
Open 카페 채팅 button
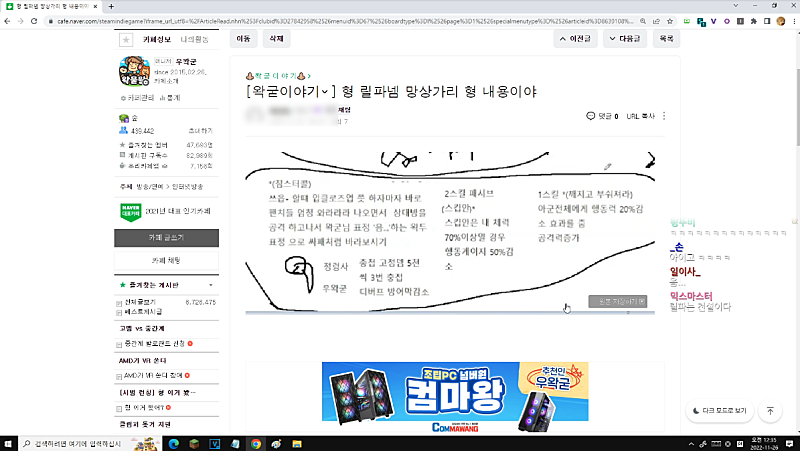(166, 260)
